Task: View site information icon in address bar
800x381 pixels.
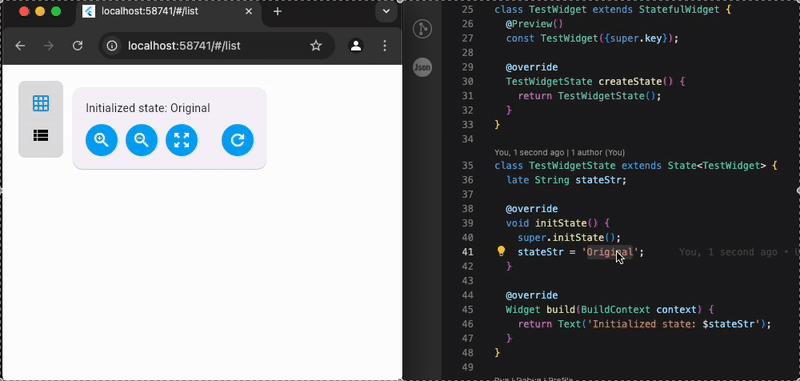Action: pos(112,46)
